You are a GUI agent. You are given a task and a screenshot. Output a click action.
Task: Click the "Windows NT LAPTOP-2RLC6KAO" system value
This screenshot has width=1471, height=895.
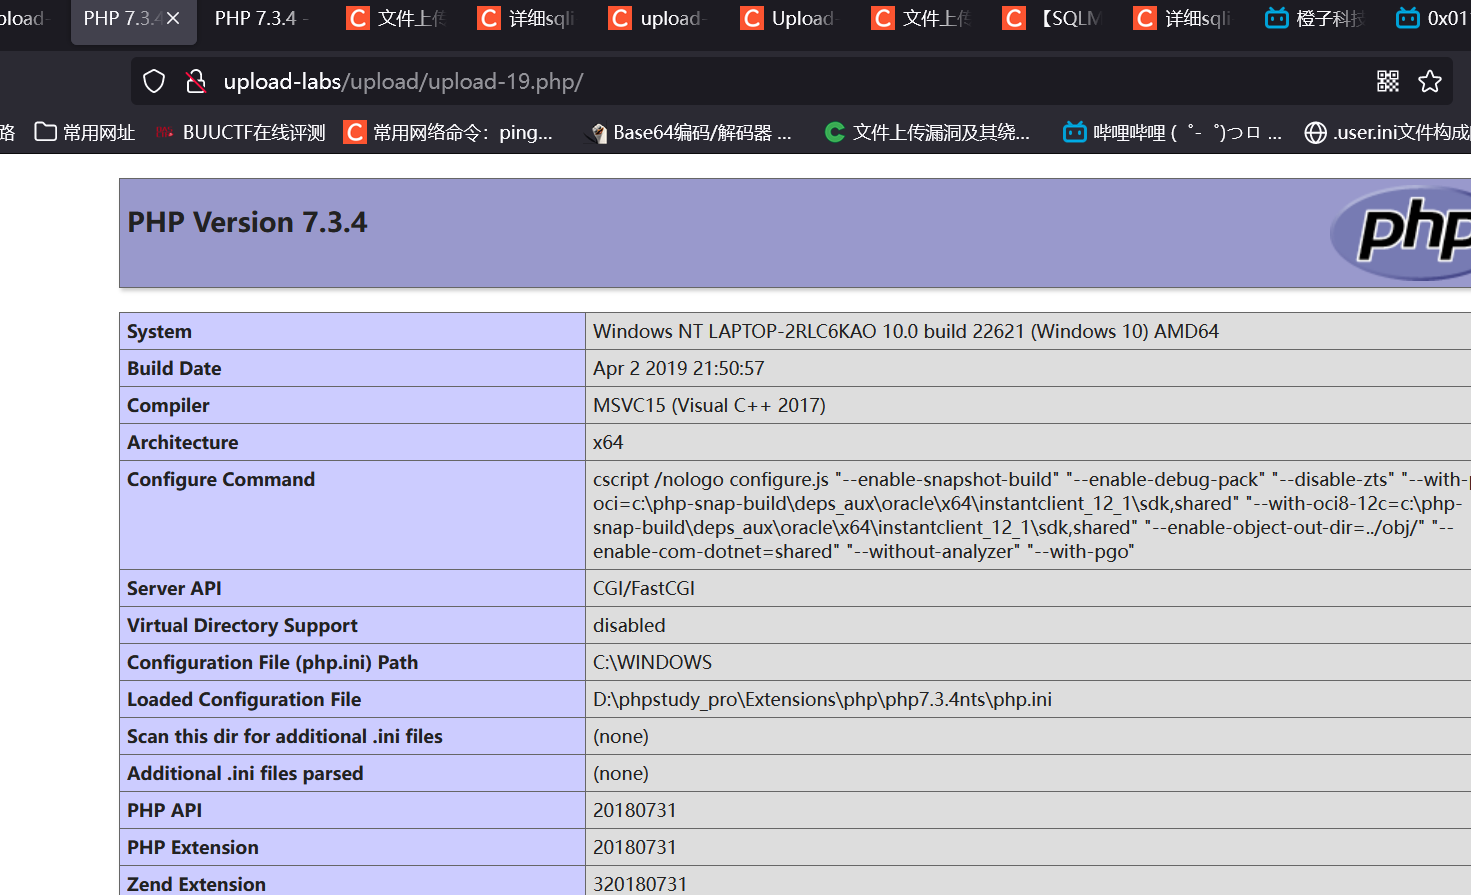click(x=906, y=331)
